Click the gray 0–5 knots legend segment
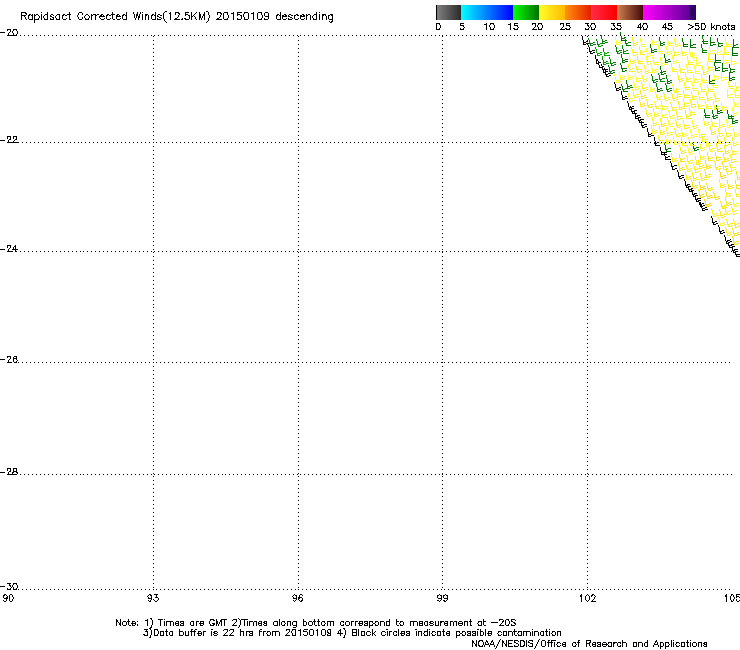 click(x=448, y=12)
